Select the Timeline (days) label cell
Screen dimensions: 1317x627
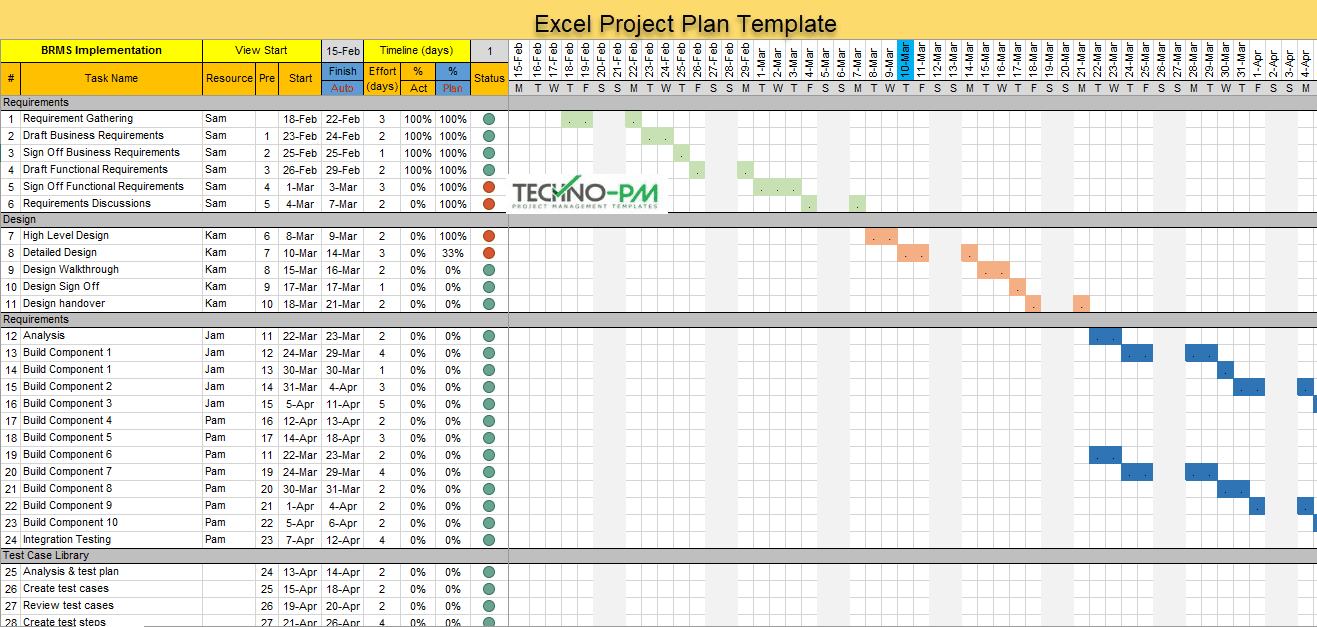tap(417, 51)
